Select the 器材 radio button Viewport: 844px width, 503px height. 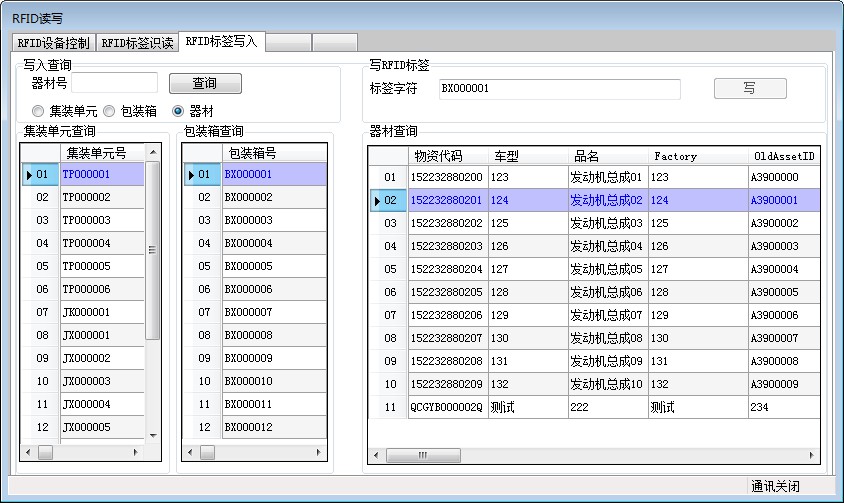[179, 111]
